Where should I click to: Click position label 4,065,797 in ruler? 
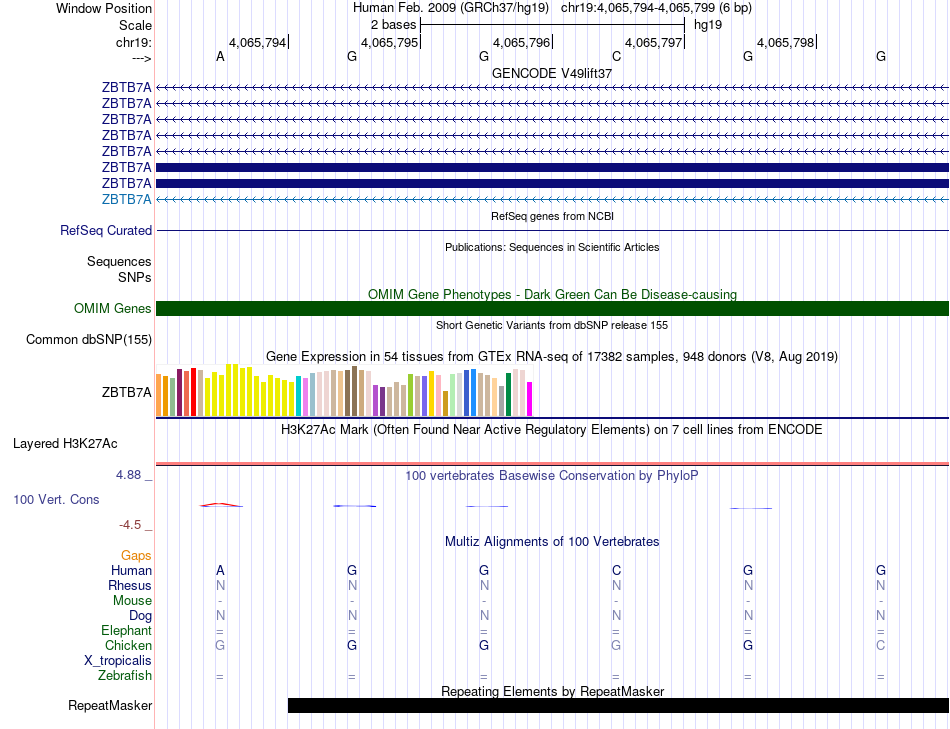pos(654,42)
